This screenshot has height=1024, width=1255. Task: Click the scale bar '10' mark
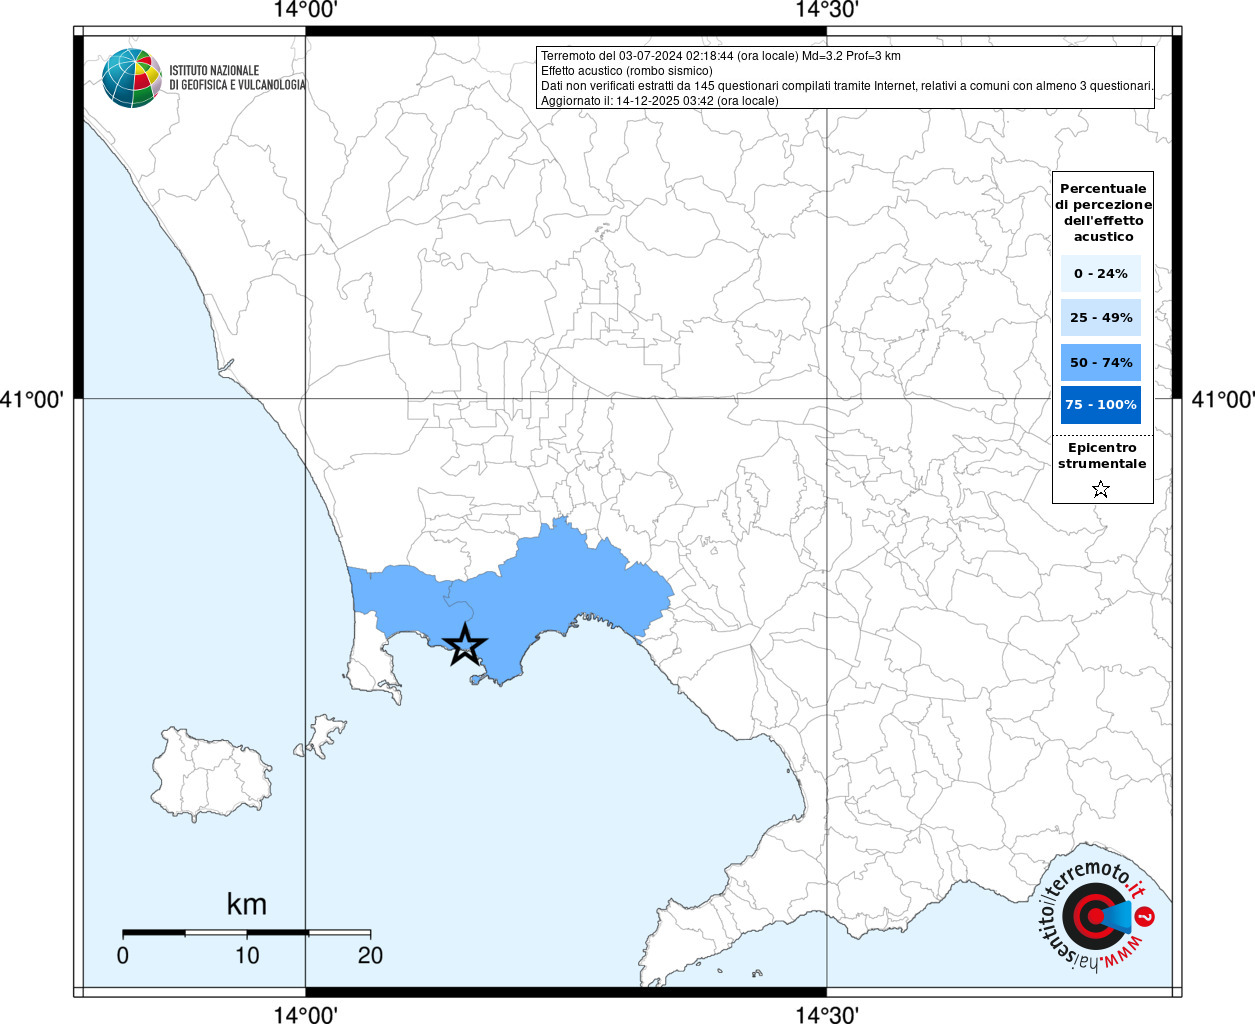click(247, 955)
